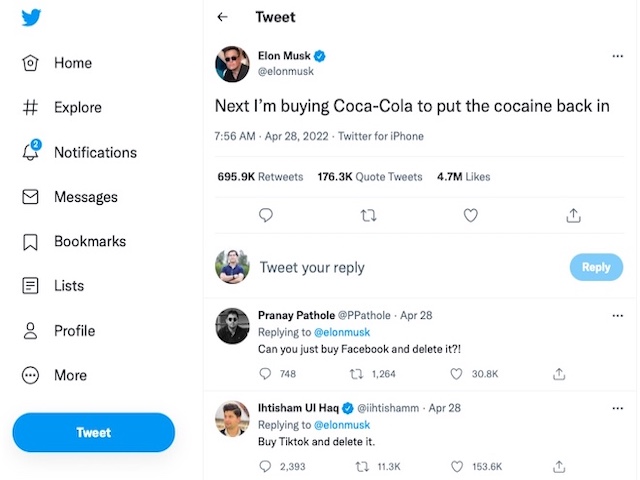Viewport: 640px width, 480px height.
Task: Like Ihtisham Ul Haq's Tiktok reply
Action: (x=457, y=466)
